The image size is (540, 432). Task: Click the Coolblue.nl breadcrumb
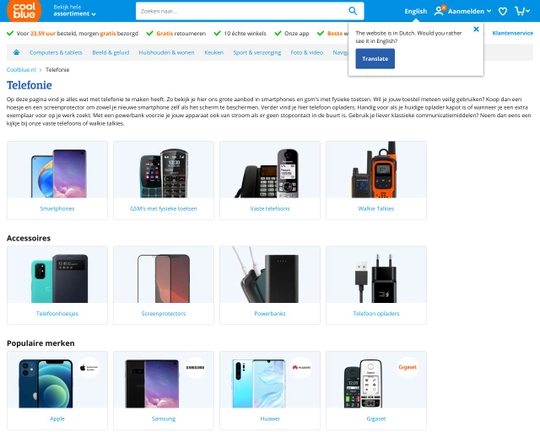tap(21, 70)
